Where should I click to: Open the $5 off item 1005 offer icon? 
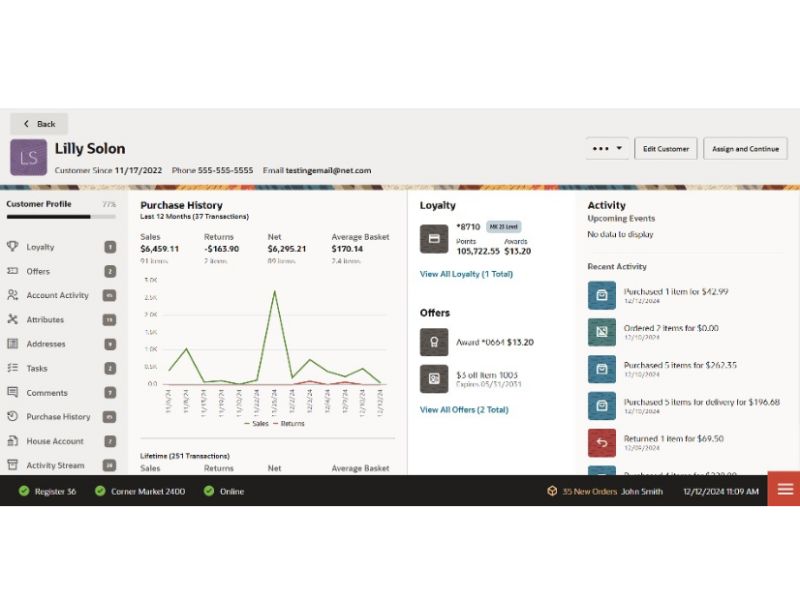[434, 379]
